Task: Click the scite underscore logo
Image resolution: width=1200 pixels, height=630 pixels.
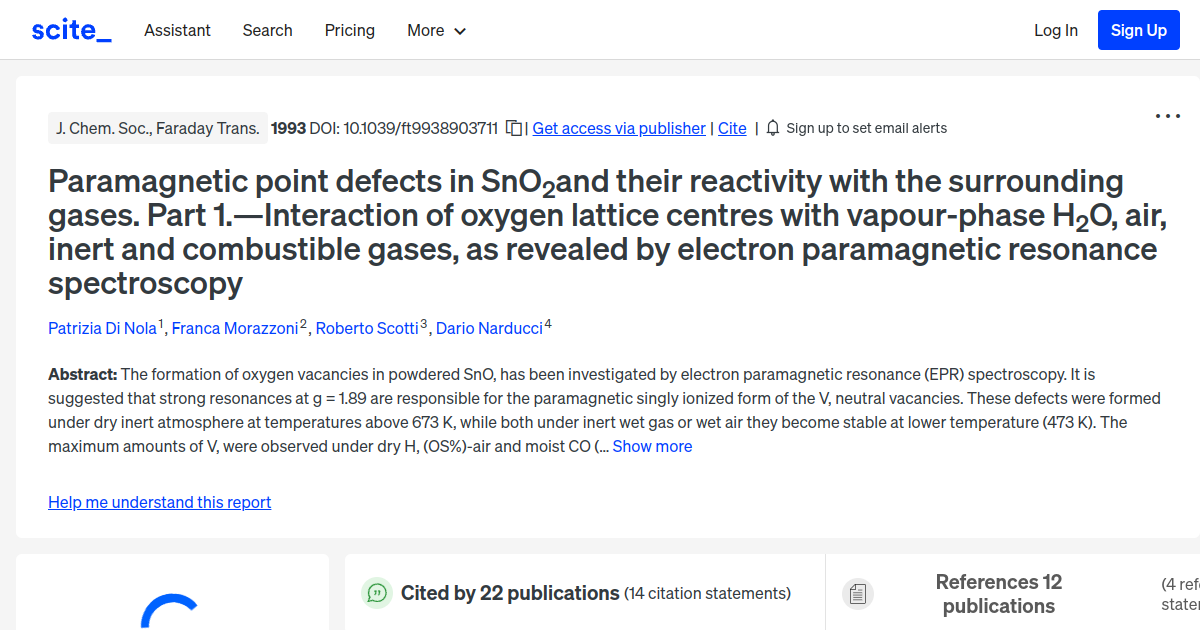Action: coord(70,29)
